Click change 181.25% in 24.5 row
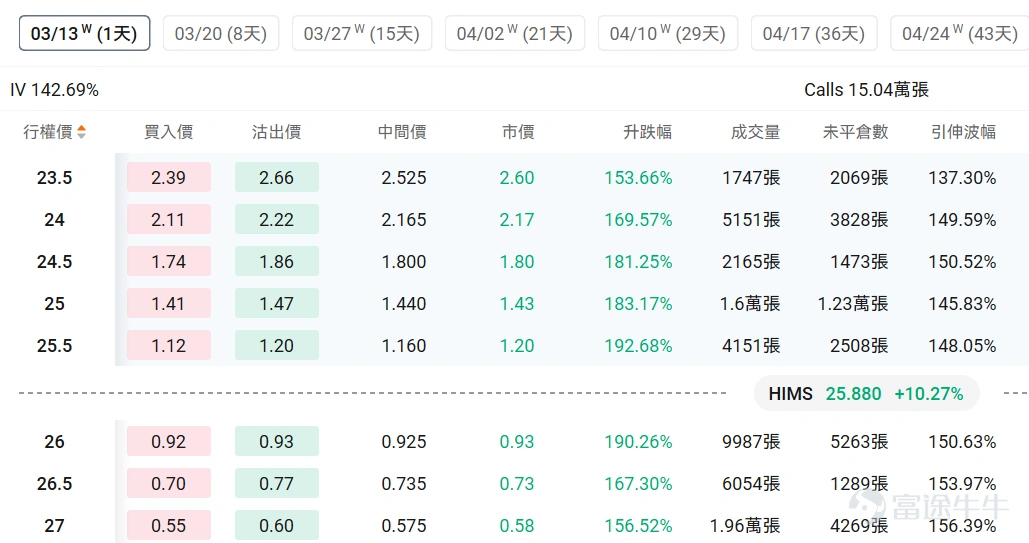The width and height of the screenshot is (1029, 543). tap(639, 261)
